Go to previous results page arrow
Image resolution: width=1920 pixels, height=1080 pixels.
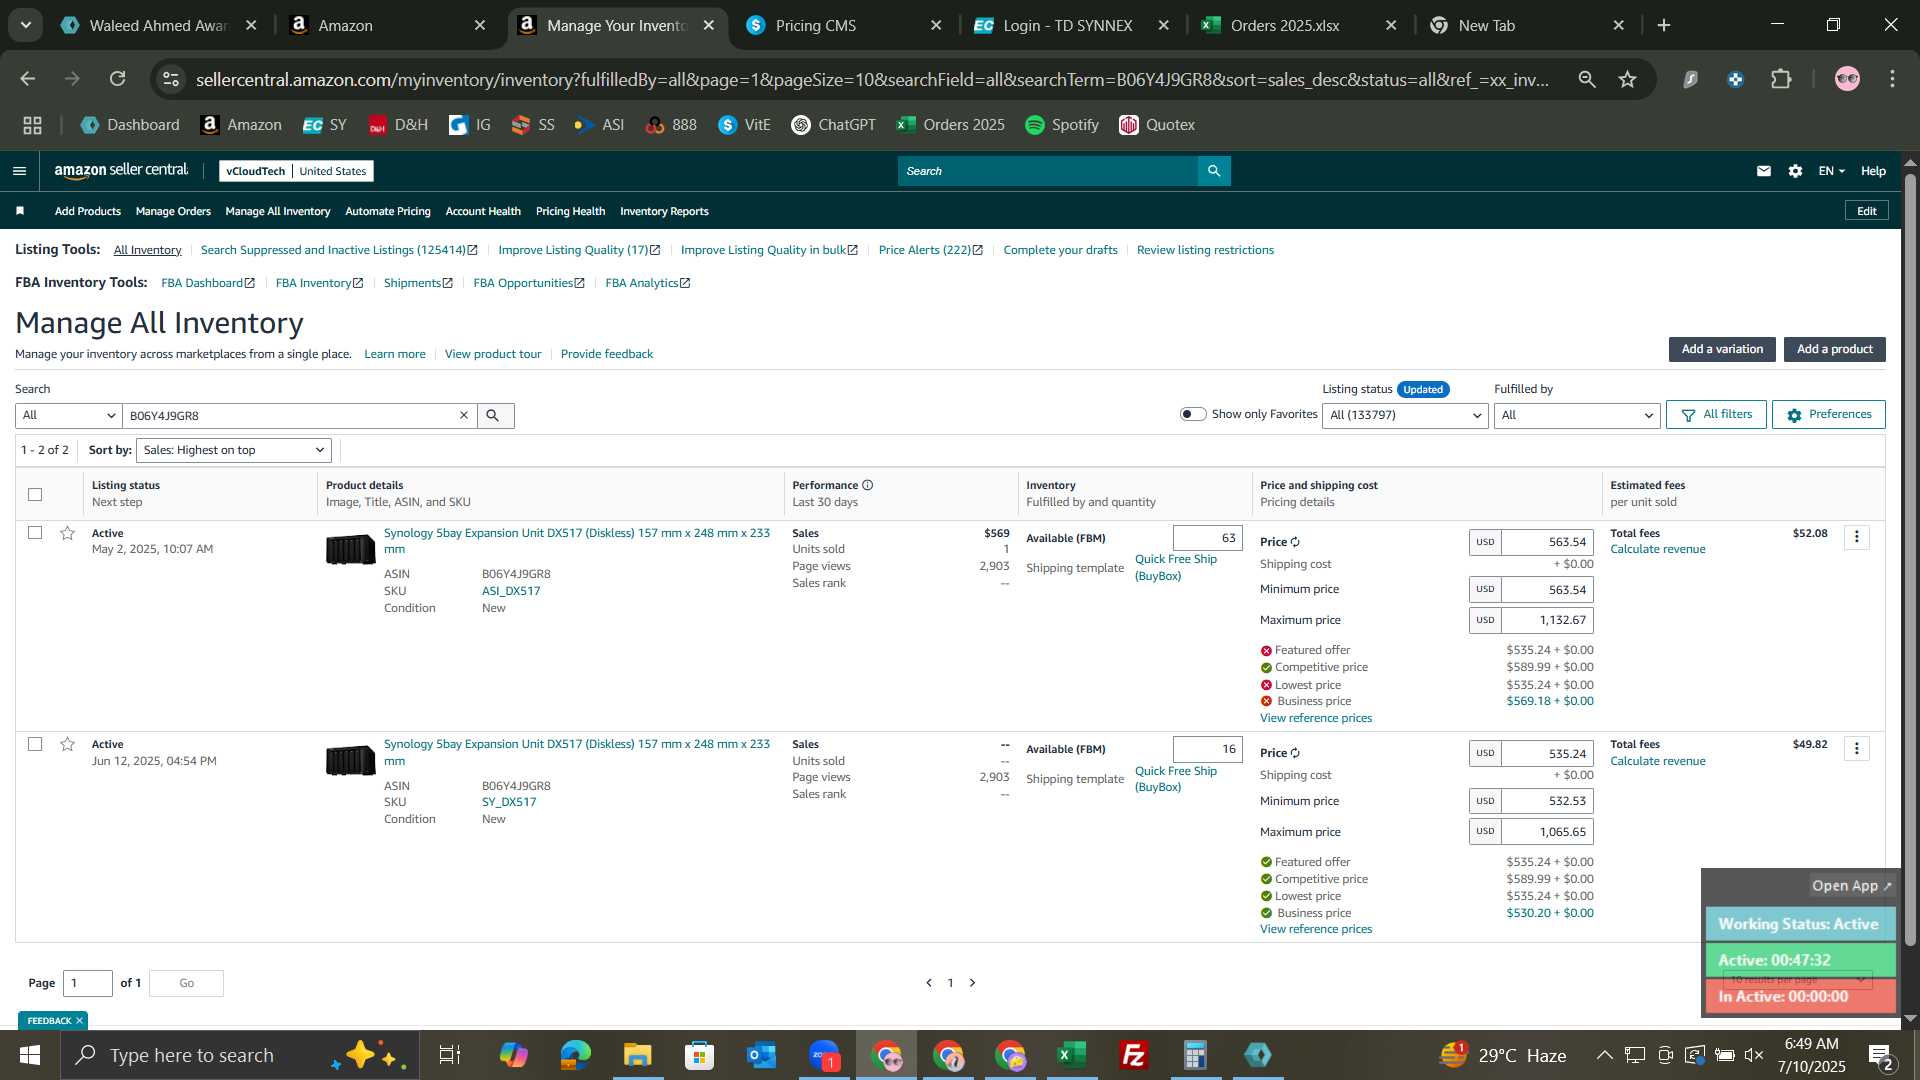point(929,983)
